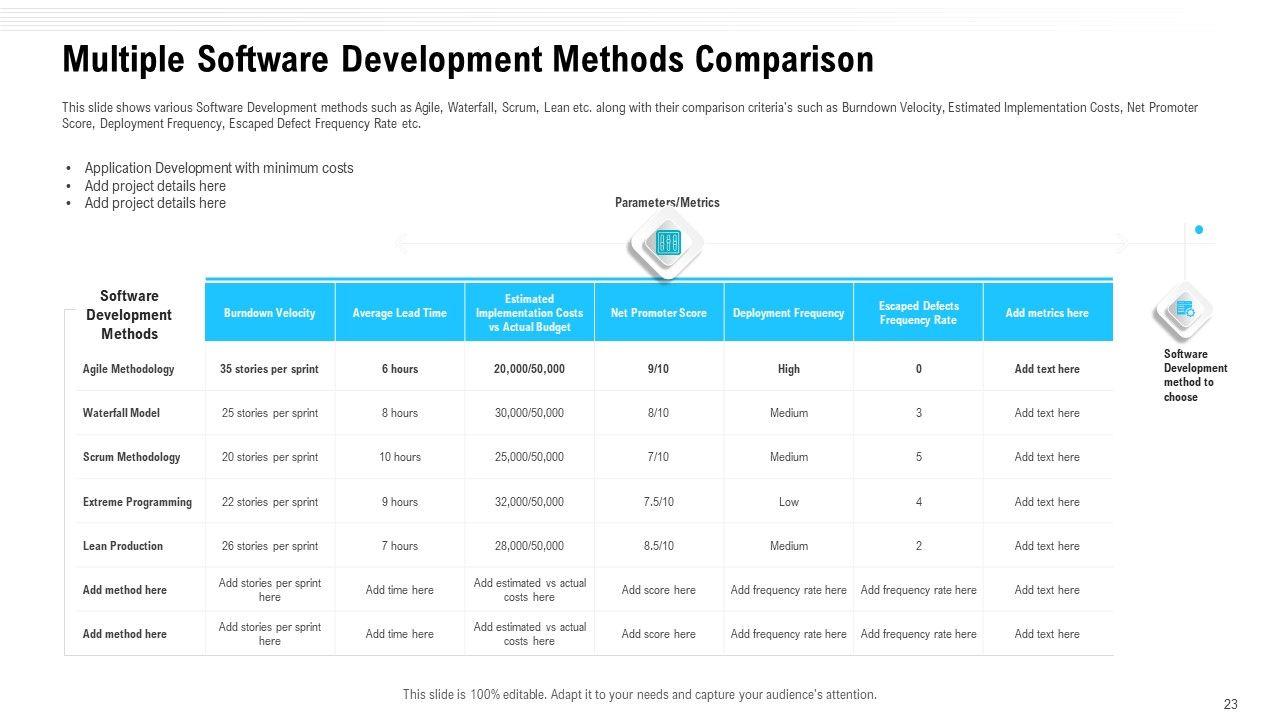
Task: Click the '100% editable' footer note
Action: point(640,694)
